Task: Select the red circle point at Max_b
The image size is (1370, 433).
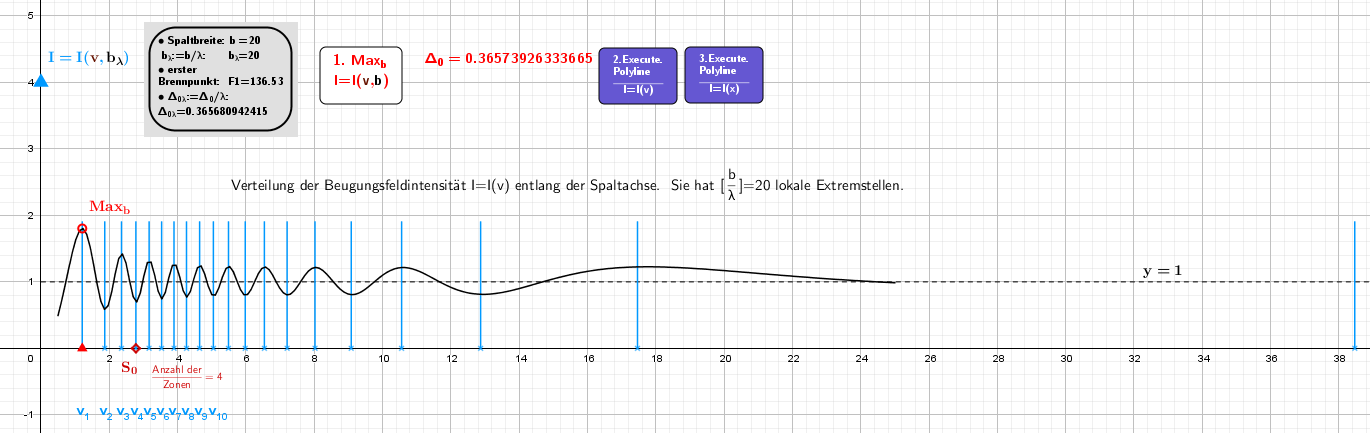Action: tap(82, 229)
